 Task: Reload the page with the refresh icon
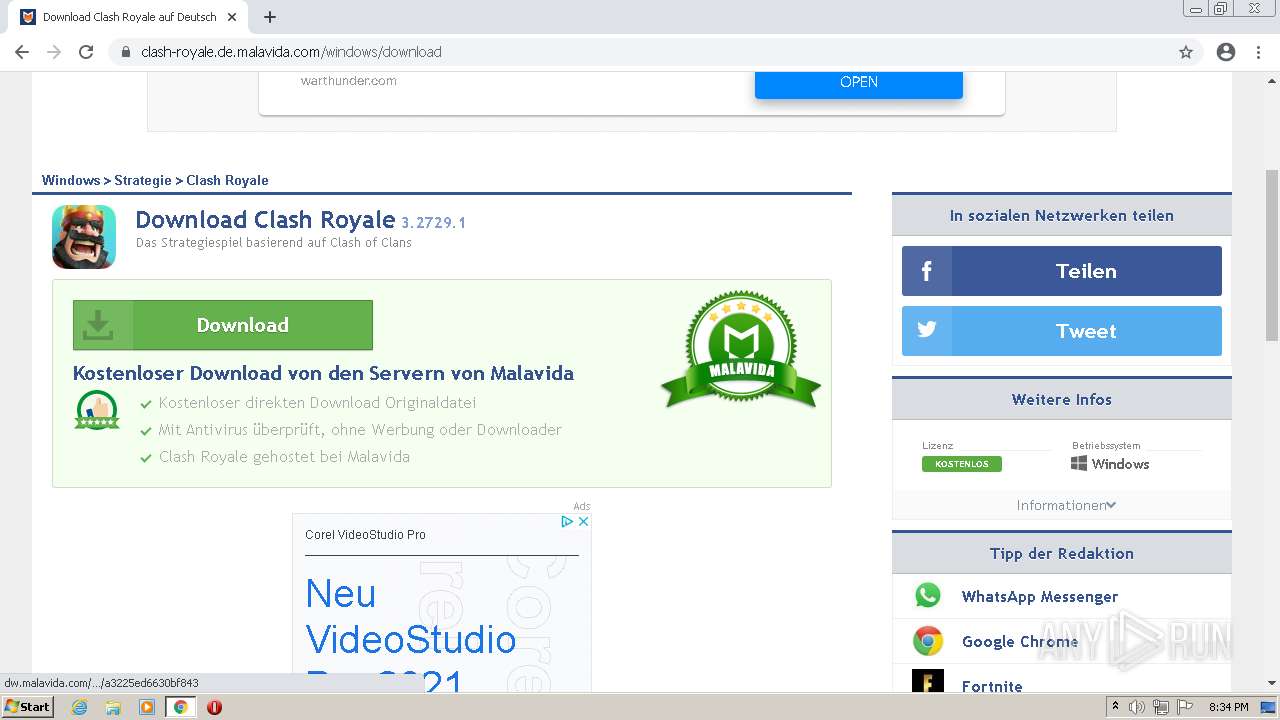click(86, 52)
